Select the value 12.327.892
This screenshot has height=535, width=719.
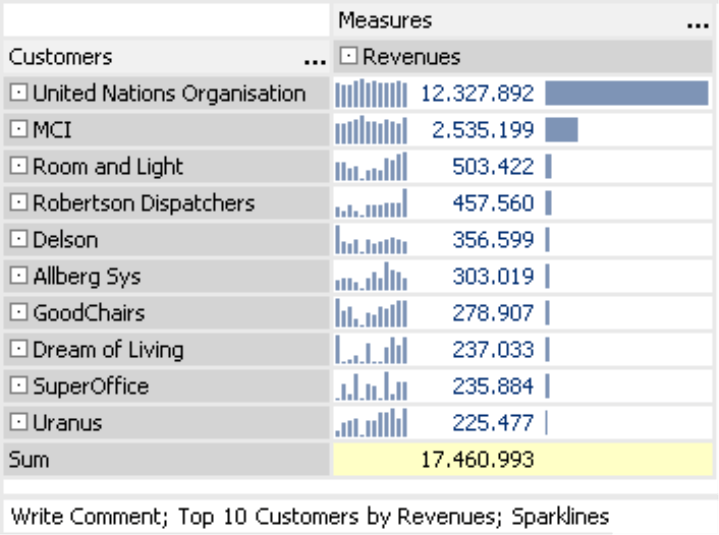tap(477, 94)
